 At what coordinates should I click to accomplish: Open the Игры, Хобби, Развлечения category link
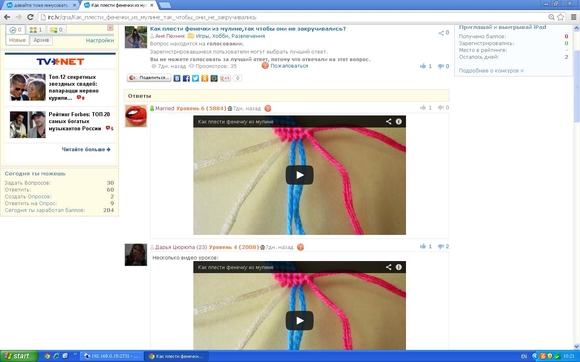[230, 36]
